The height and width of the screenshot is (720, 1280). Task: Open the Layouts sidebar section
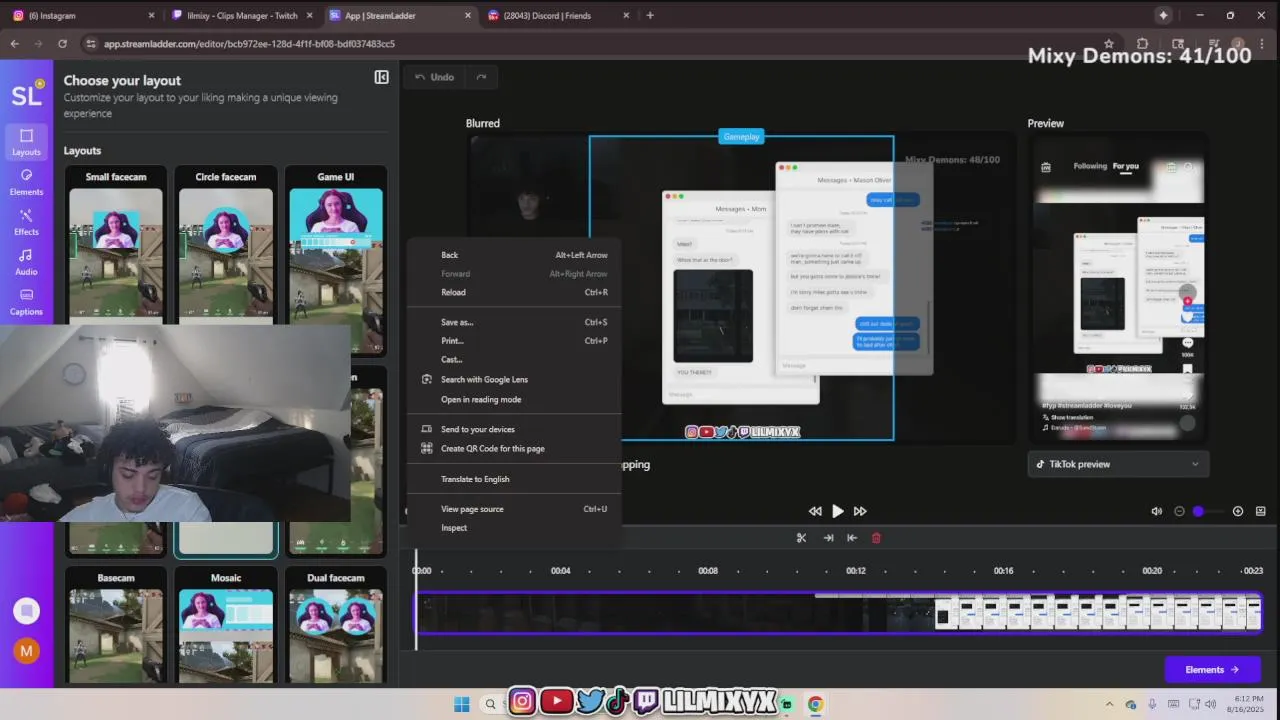[26, 142]
